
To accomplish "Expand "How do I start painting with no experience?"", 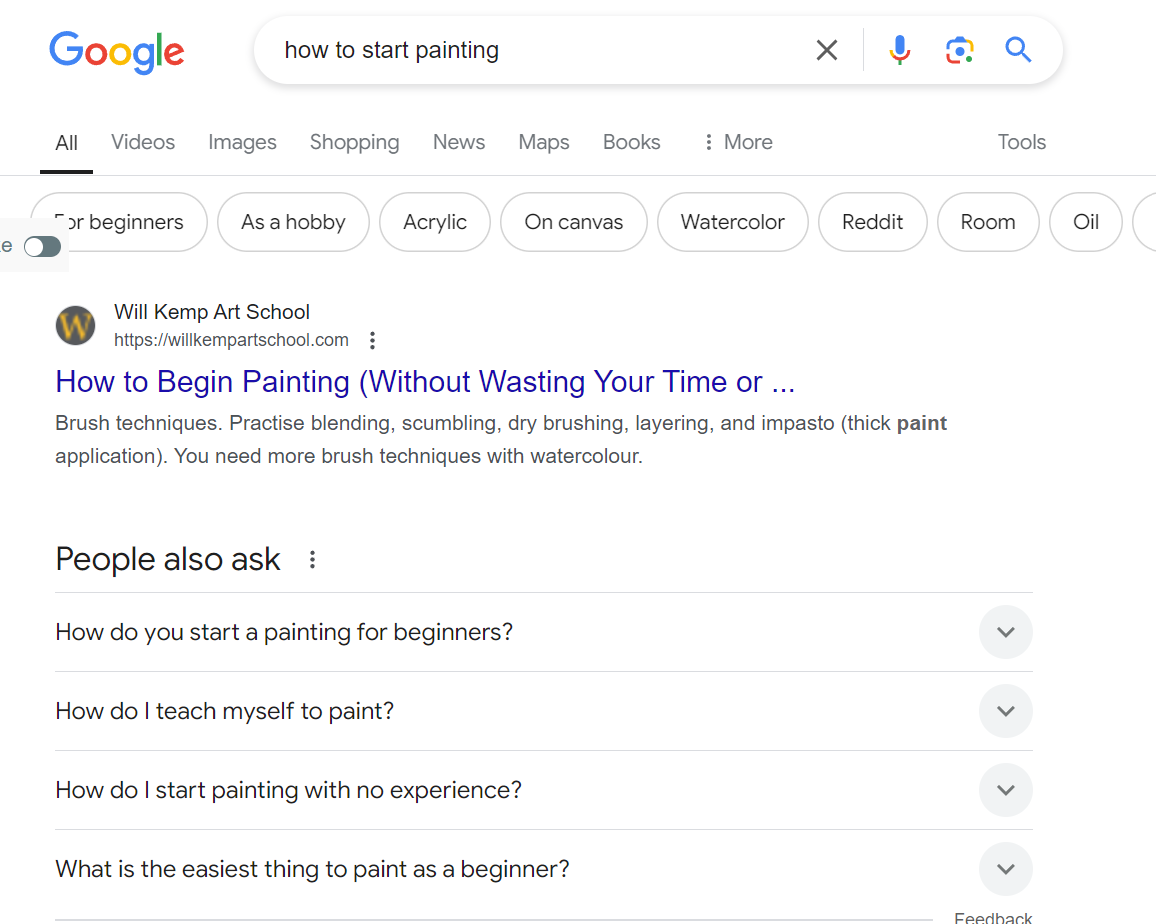I will (x=1006, y=790).
